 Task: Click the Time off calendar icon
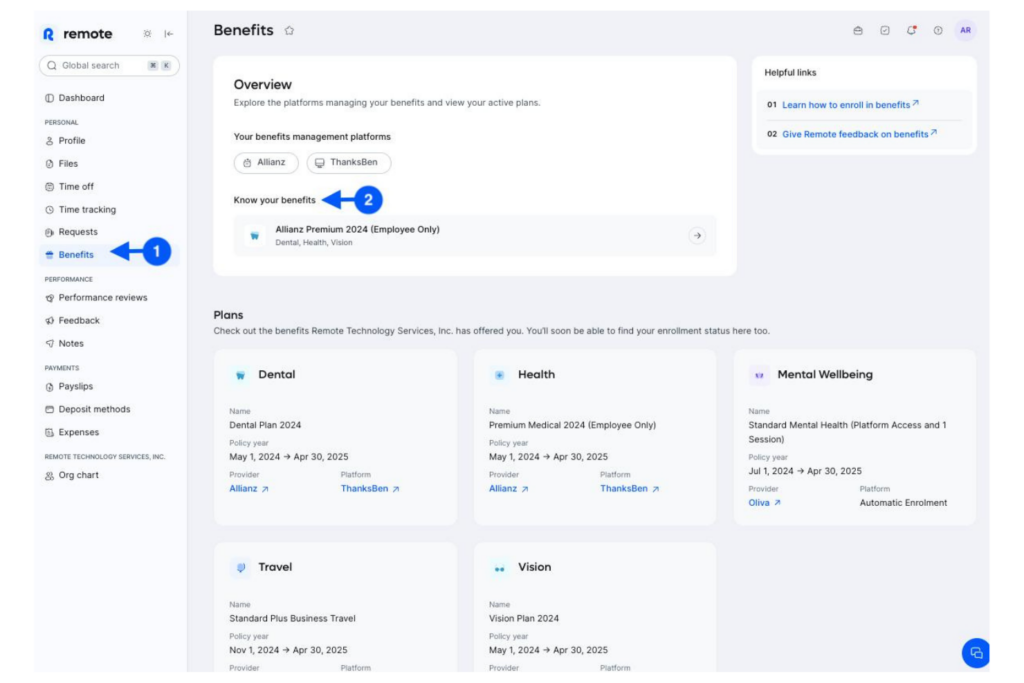(50, 187)
